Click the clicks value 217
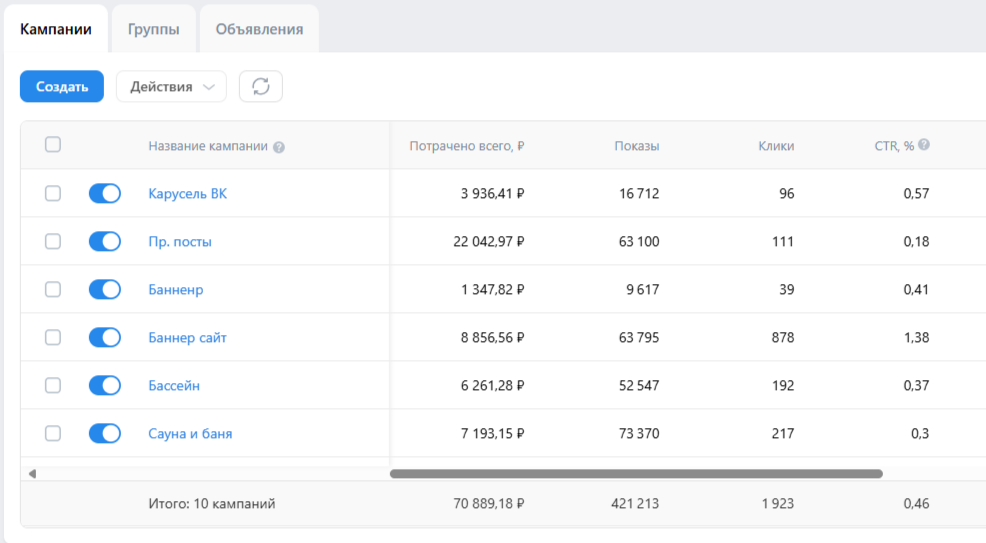The height and width of the screenshot is (543, 986). (783, 433)
